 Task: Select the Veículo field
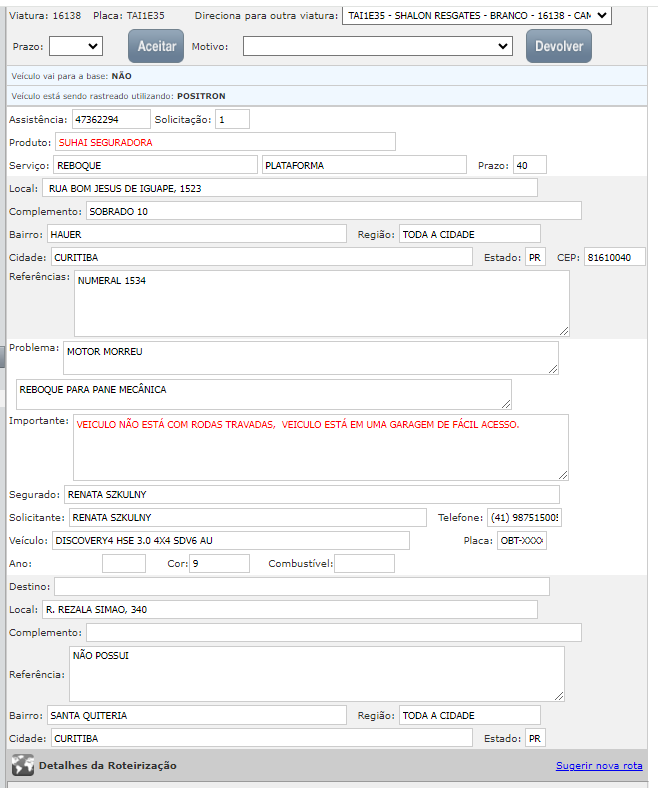230,541
